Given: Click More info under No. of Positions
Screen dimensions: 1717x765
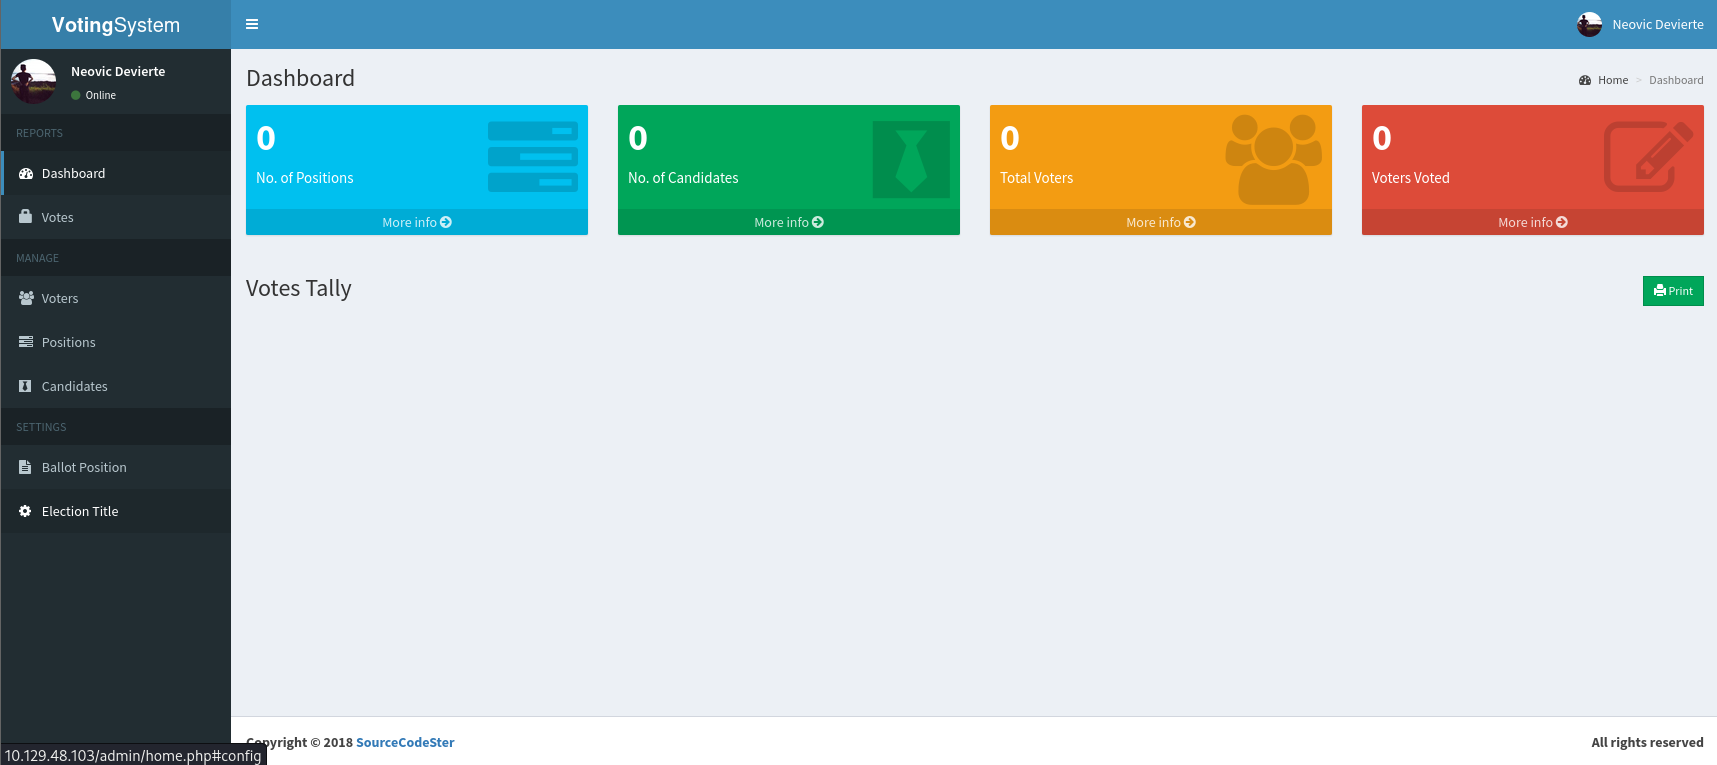Looking at the screenshot, I should click(417, 222).
